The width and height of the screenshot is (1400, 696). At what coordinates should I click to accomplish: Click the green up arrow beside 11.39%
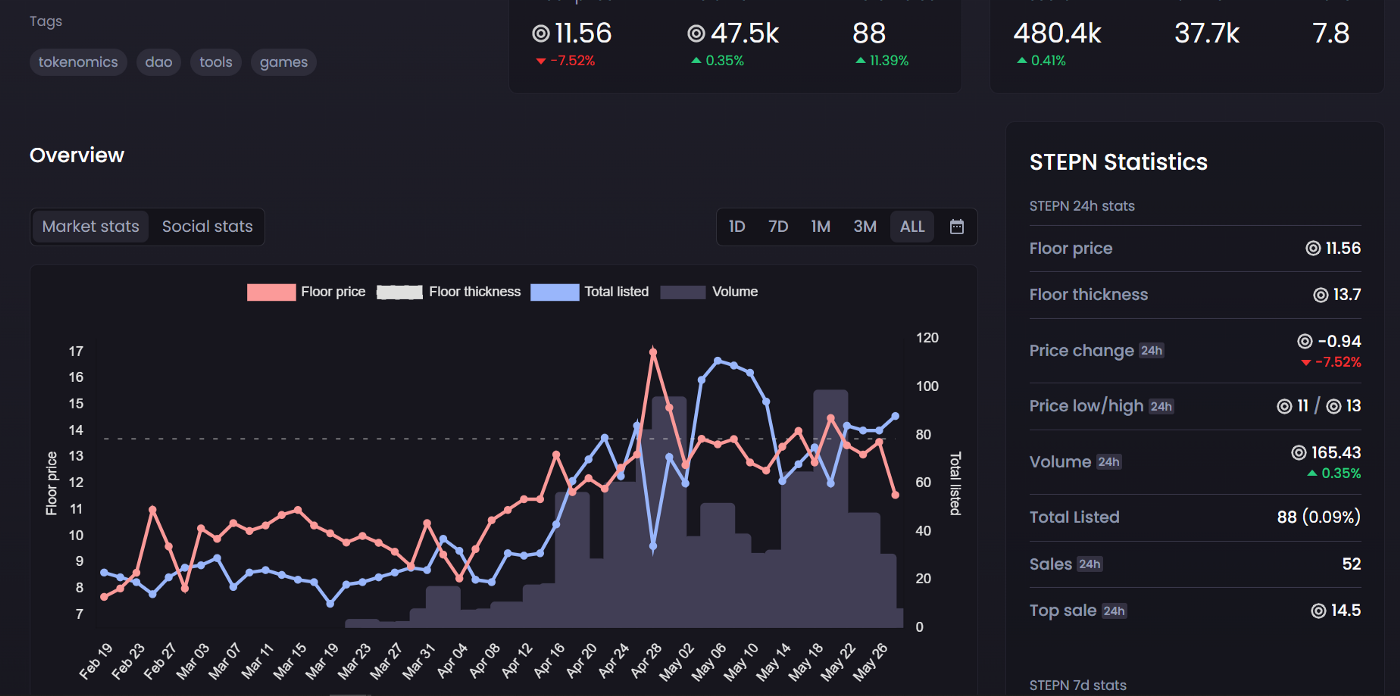click(861, 61)
